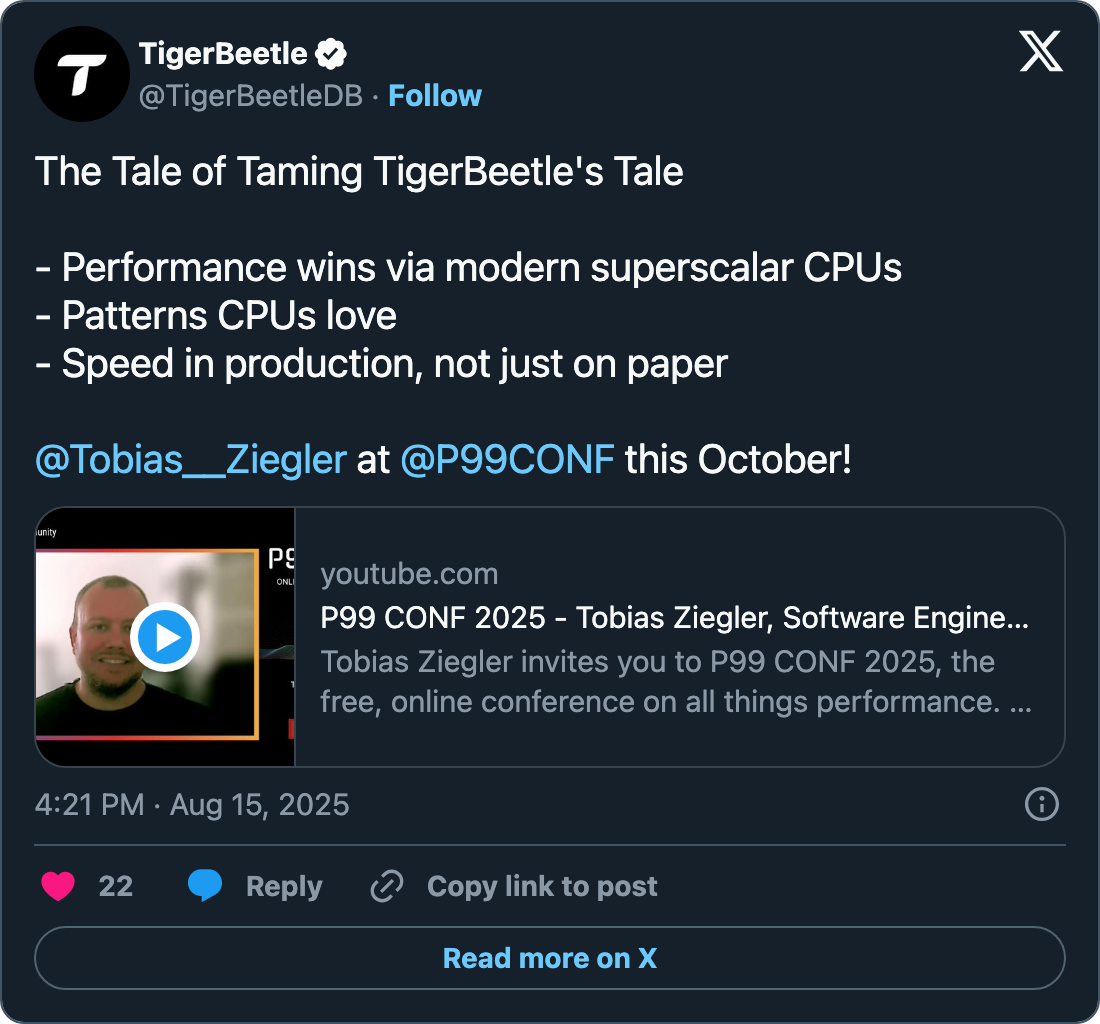Click the youtube.com domain label

pos(409,574)
